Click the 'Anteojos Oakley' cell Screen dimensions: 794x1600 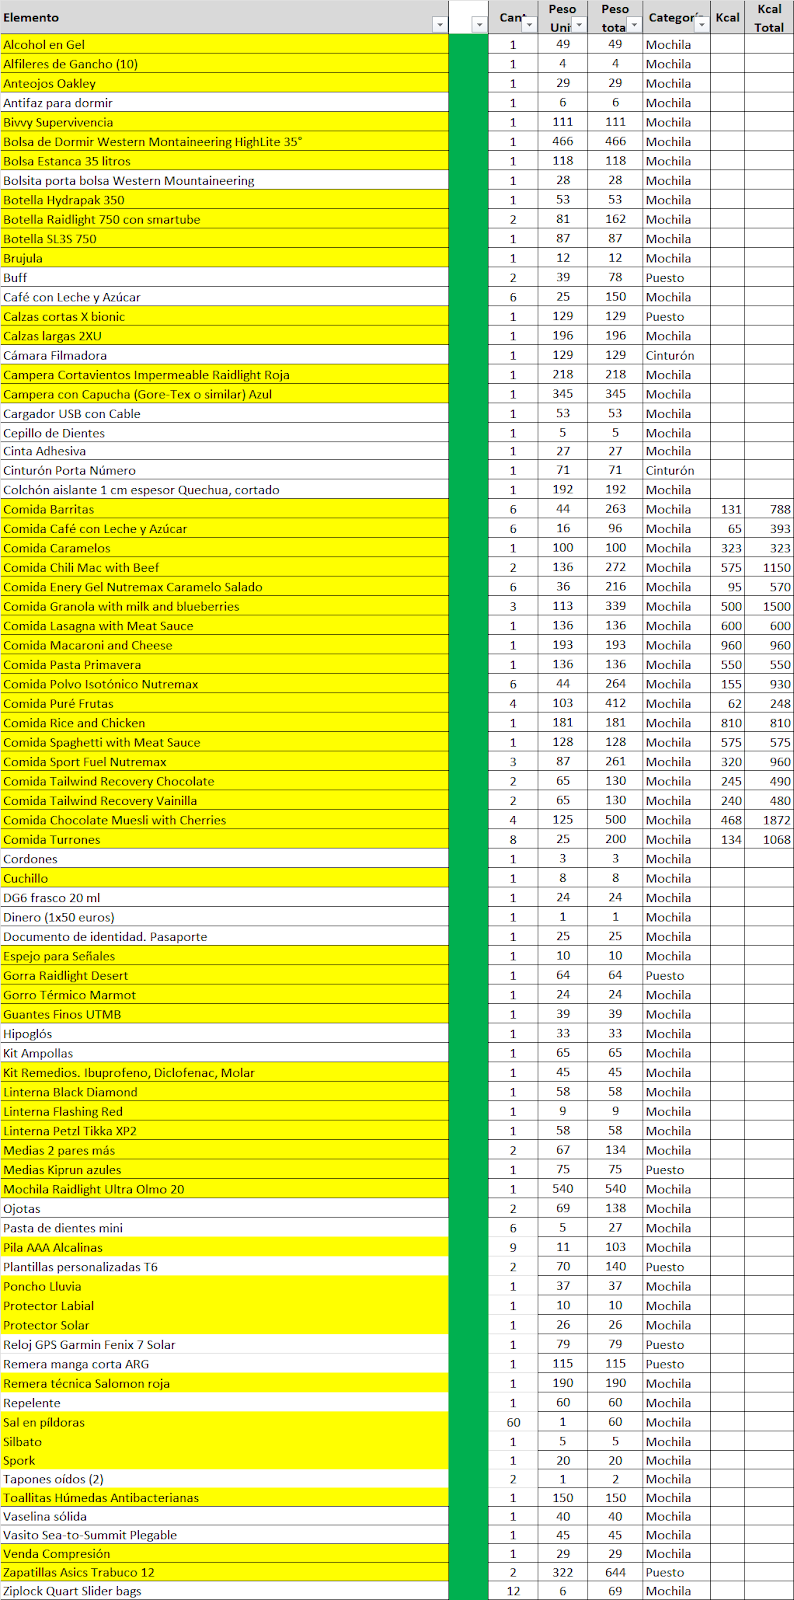(224, 83)
